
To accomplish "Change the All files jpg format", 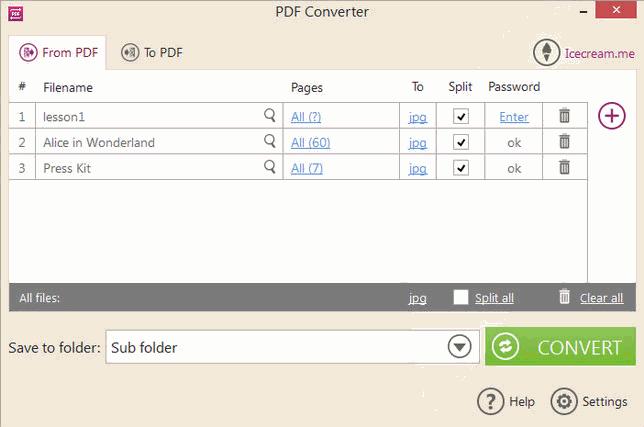I will pos(417,298).
